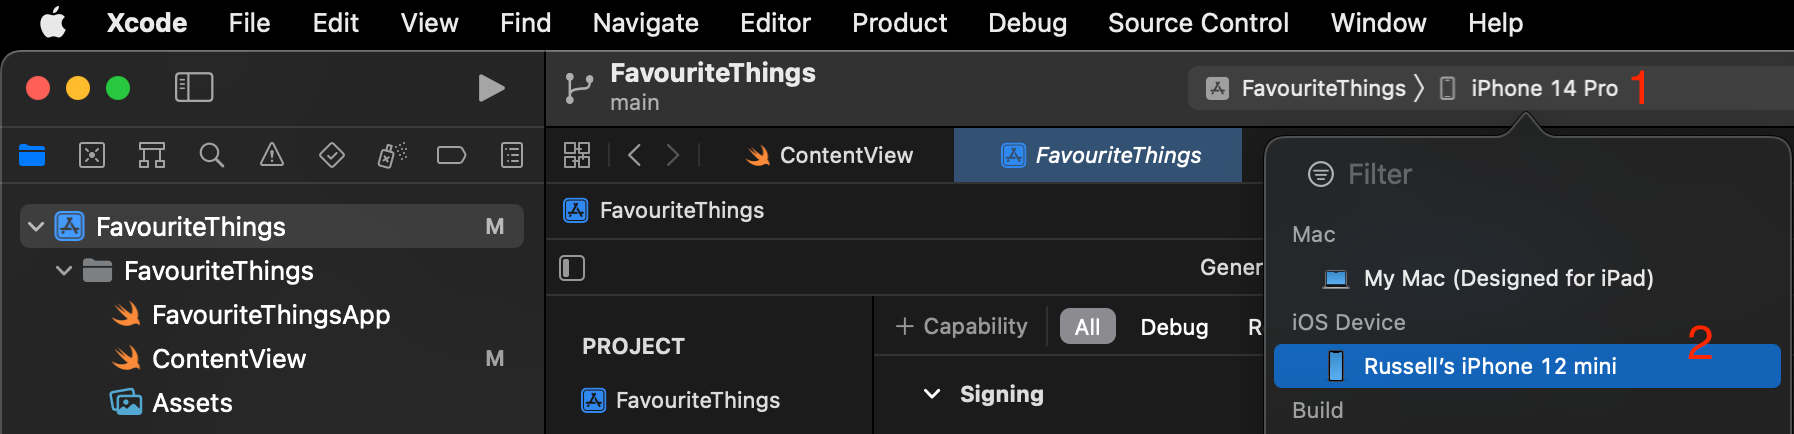Viewport: 1794px width, 434px height.
Task: Toggle the document outline sidebar button
Action: point(572,268)
